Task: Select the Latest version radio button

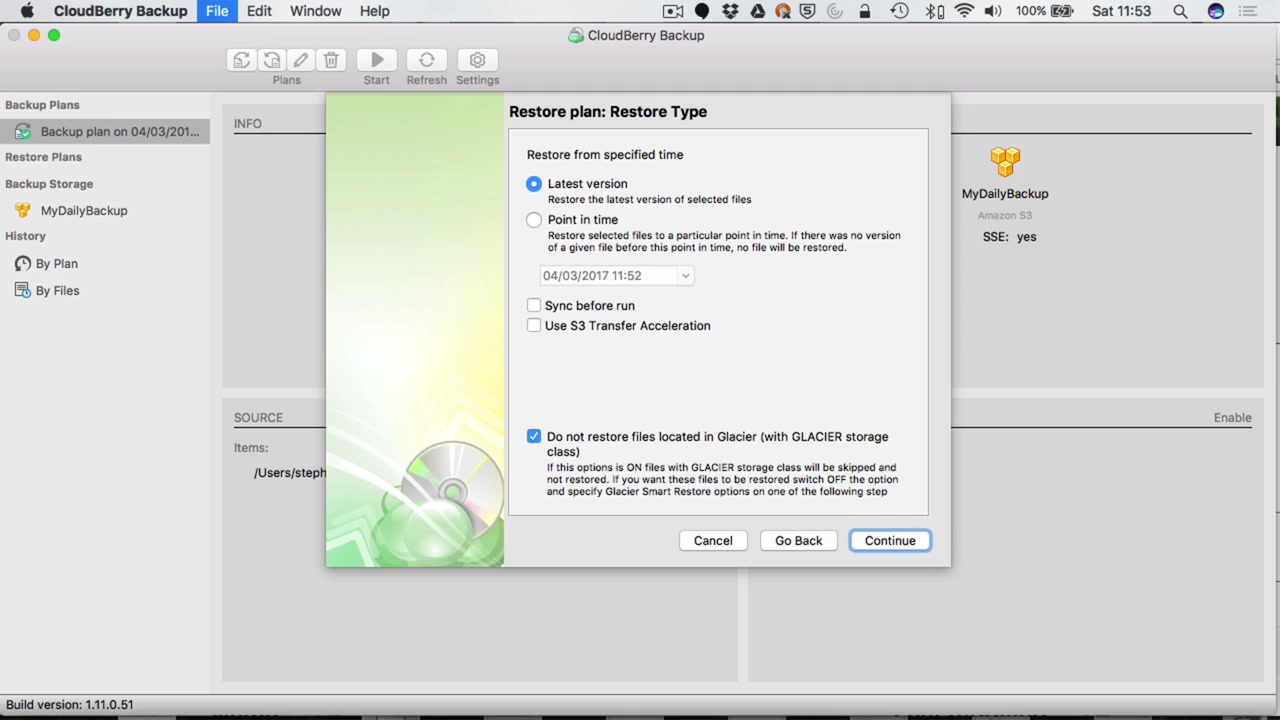Action: tap(534, 184)
